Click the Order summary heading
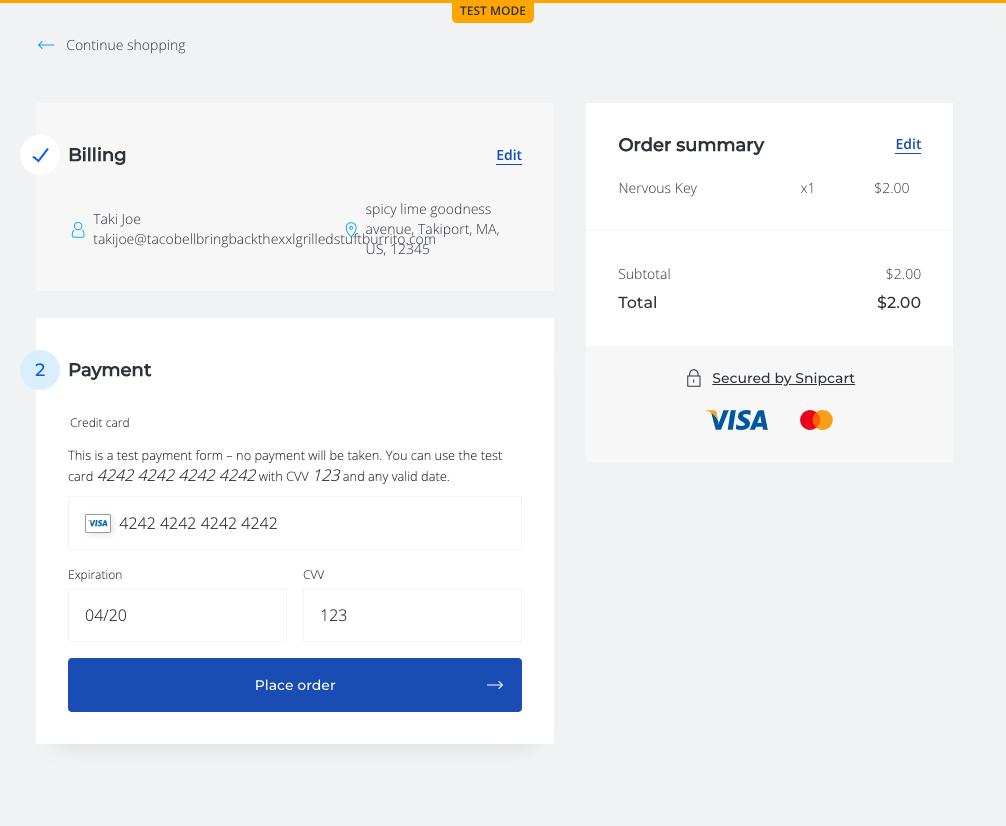Screen dimensions: 1006x826 coord(691,145)
